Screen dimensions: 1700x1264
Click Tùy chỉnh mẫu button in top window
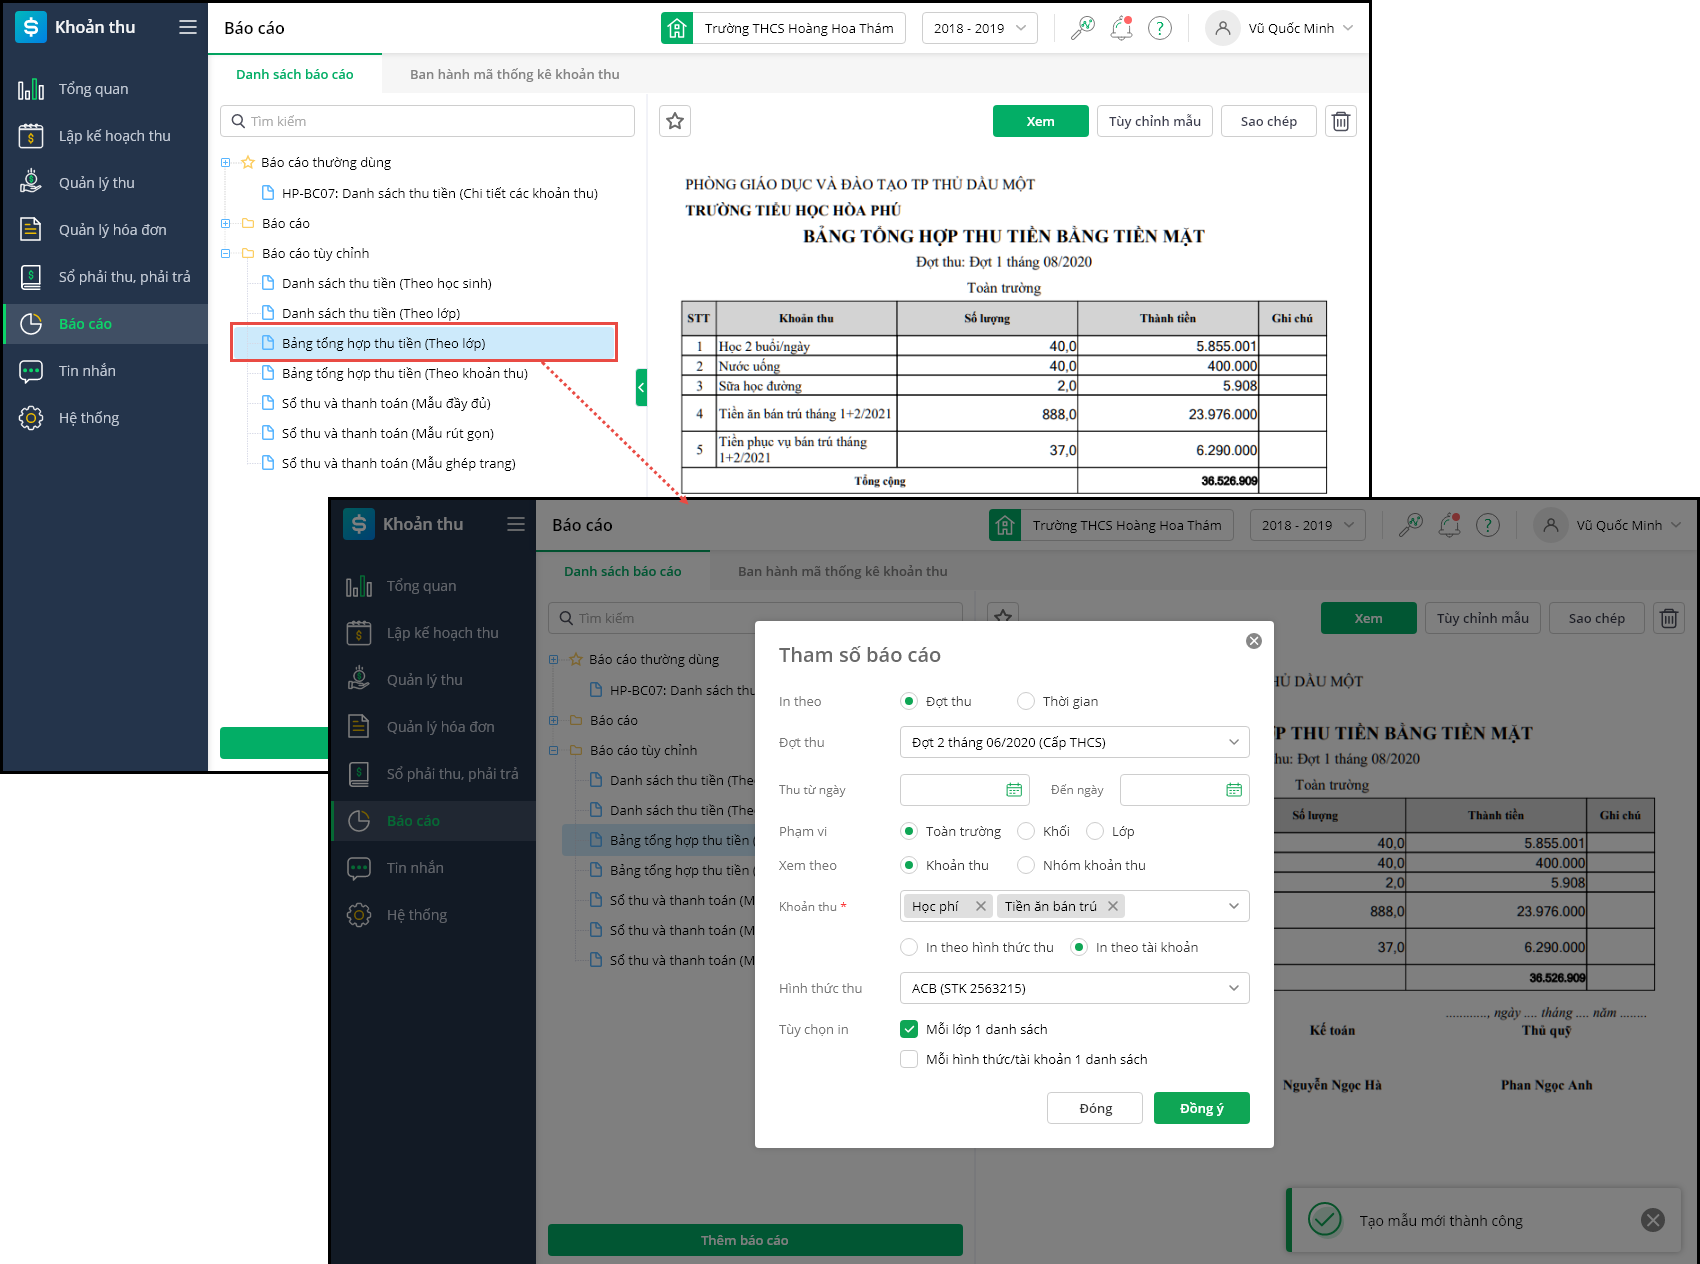[1155, 121]
